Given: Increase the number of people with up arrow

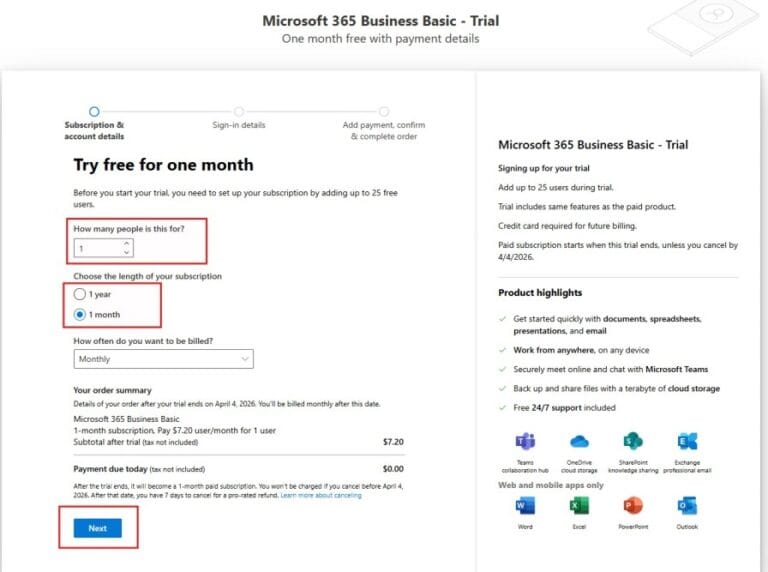Looking at the screenshot, I should pos(126,243).
